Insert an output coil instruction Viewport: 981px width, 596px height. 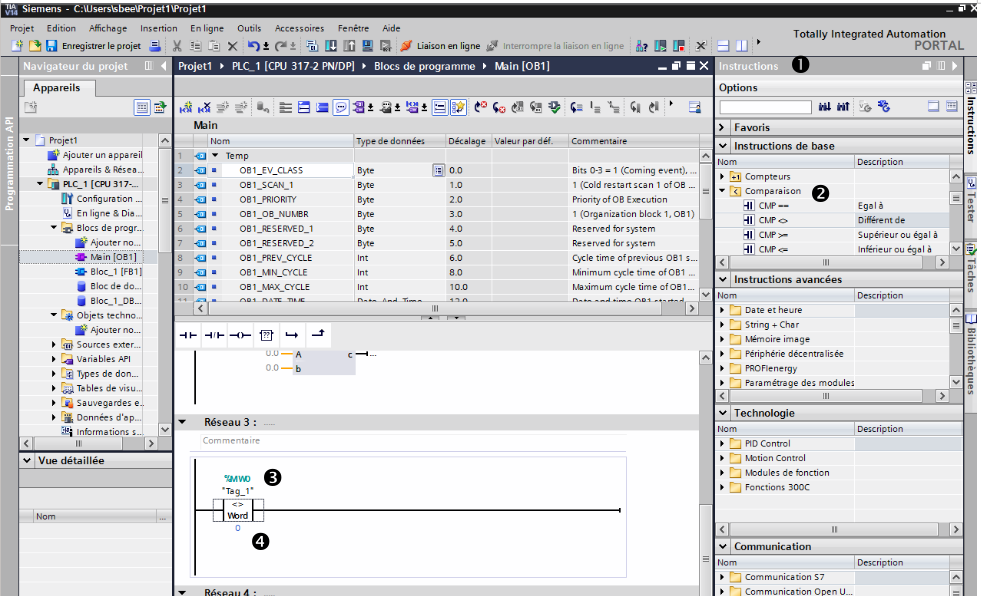click(x=239, y=335)
